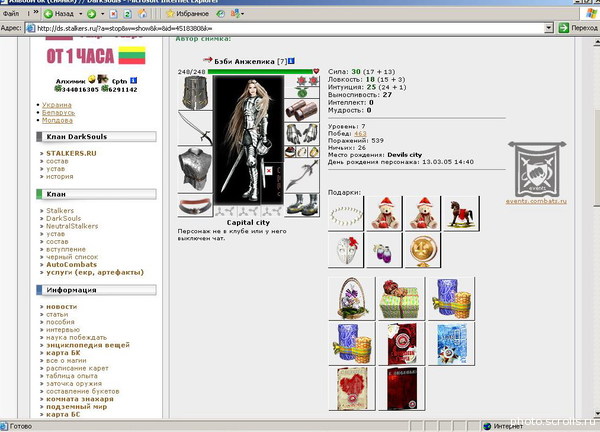The height and width of the screenshot is (432, 600).
Task: Click the green Forward arrow icon
Action: point(91,14)
